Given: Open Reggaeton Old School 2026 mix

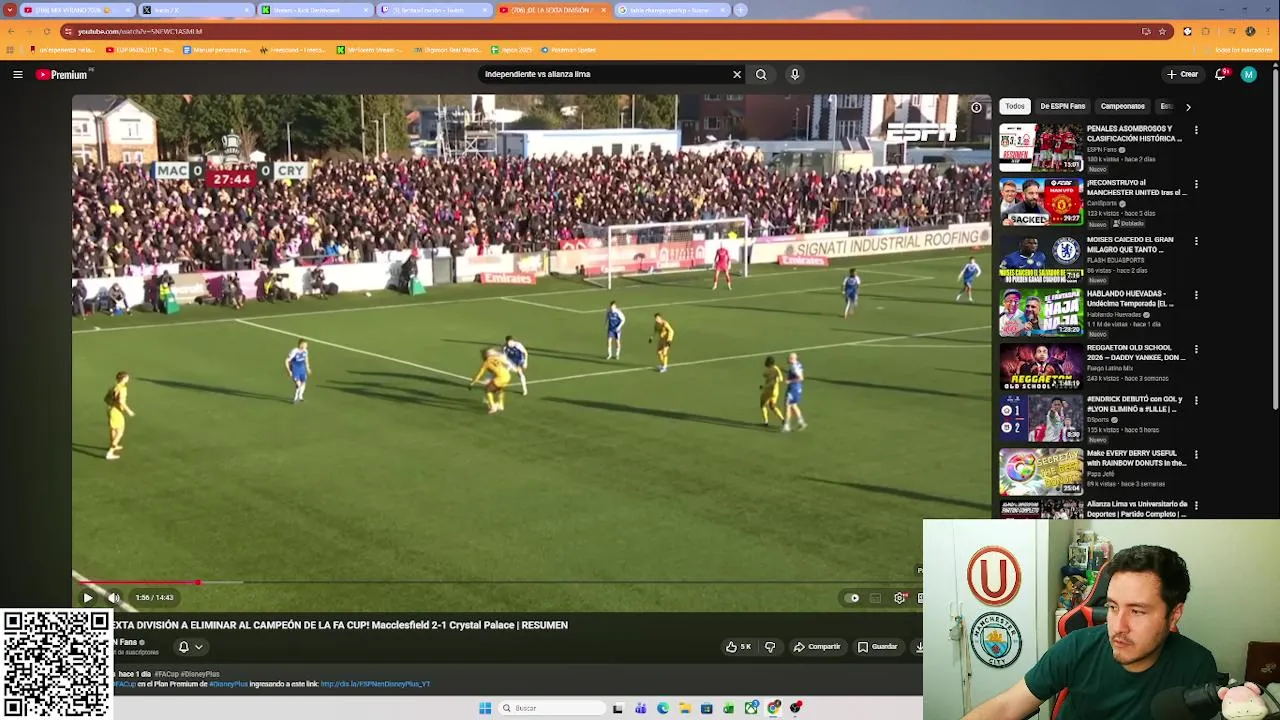Looking at the screenshot, I should tap(1041, 367).
